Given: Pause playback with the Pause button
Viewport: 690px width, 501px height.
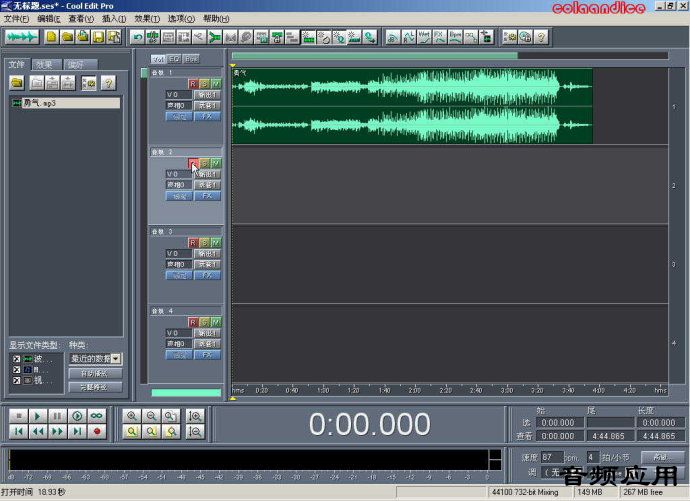Looking at the screenshot, I should pos(58,416).
